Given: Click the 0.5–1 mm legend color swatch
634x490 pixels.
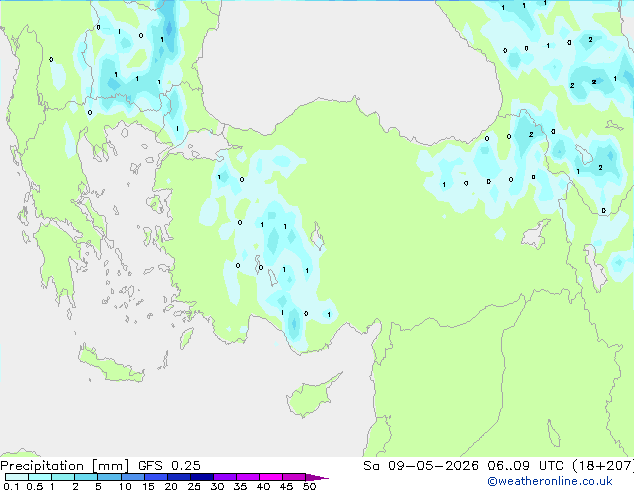Looking at the screenshot, I should click(x=40, y=477).
